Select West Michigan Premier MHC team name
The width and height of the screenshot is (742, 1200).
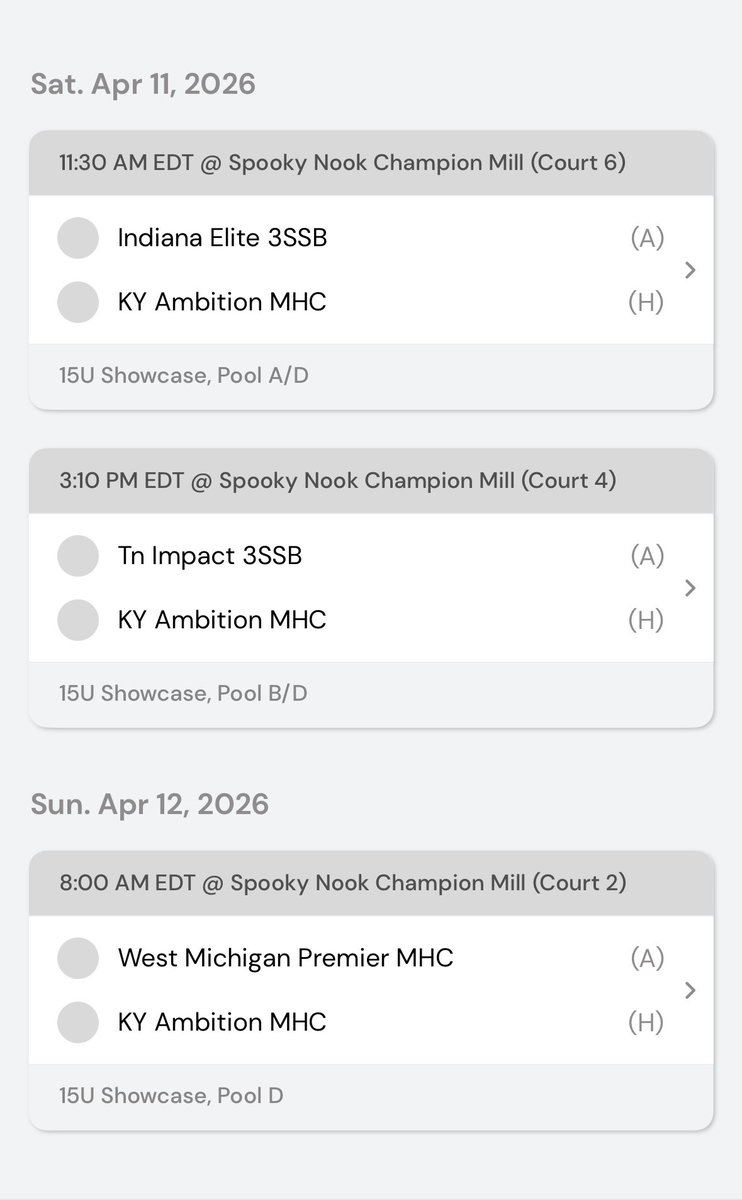(x=286, y=958)
